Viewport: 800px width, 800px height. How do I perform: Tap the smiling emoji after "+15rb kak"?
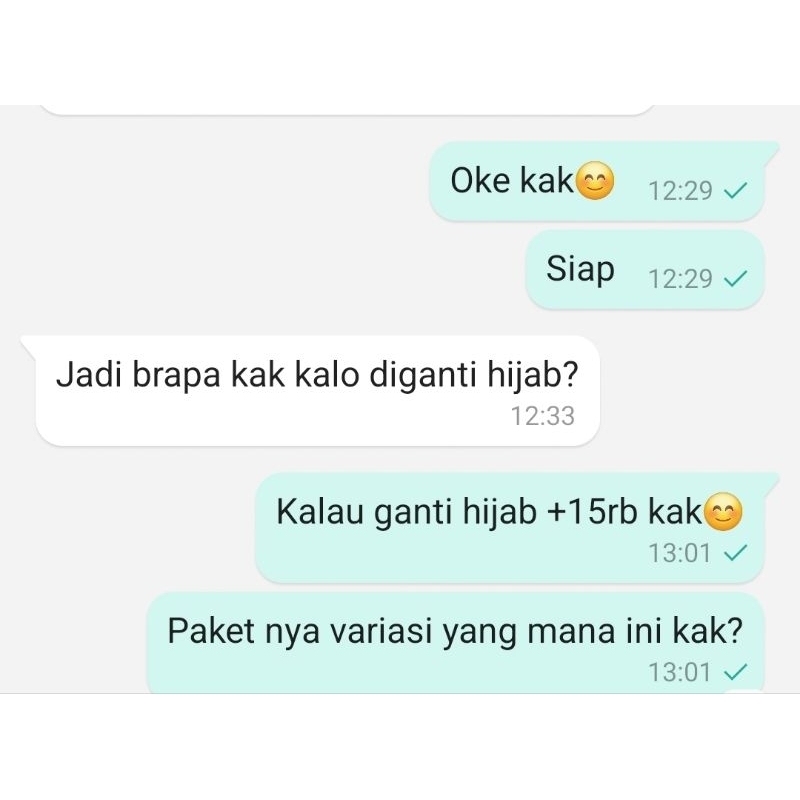(x=723, y=512)
